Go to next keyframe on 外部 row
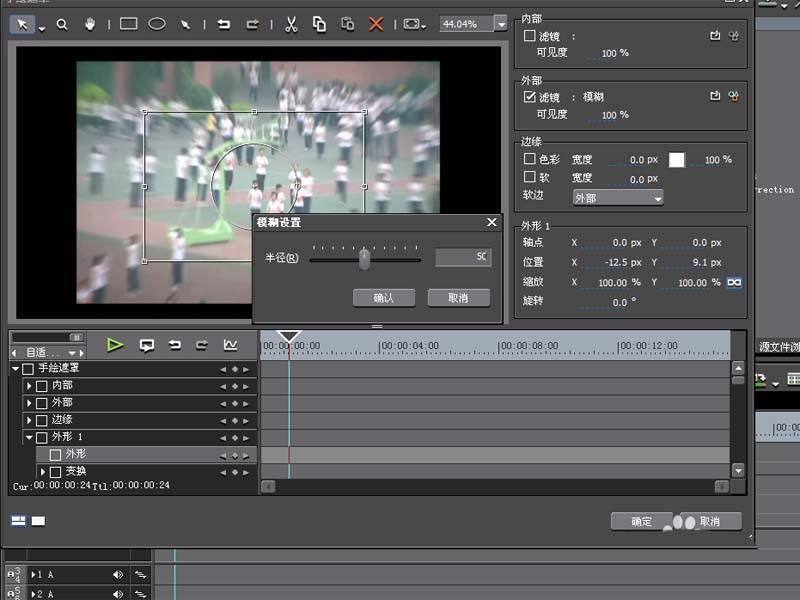This screenshot has height=600, width=800. (246, 404)
